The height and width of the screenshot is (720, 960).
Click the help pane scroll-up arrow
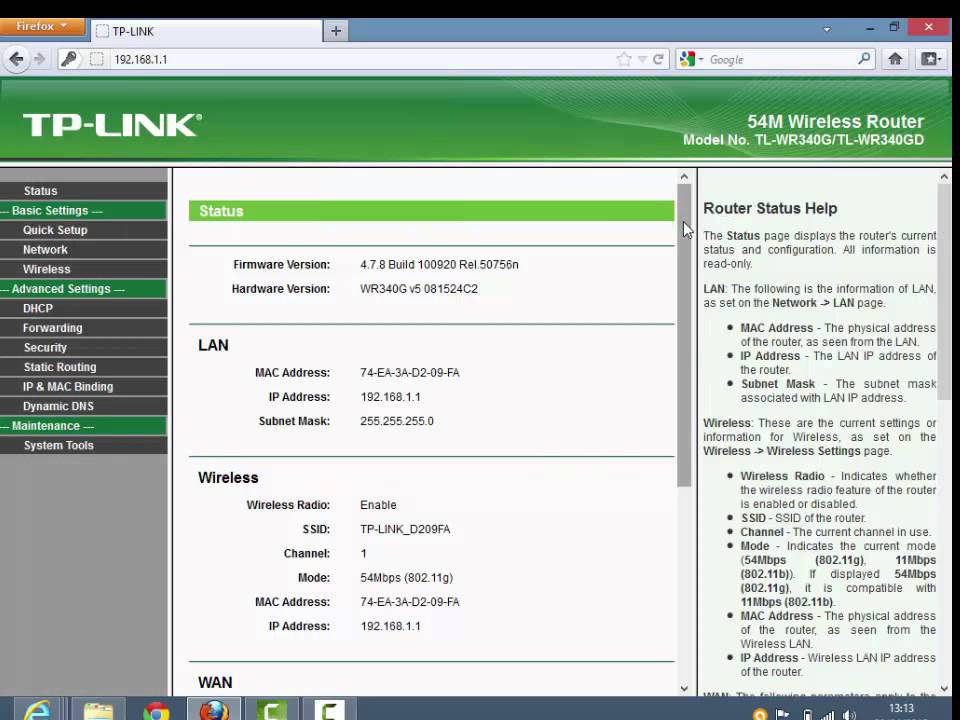[943, 177]
